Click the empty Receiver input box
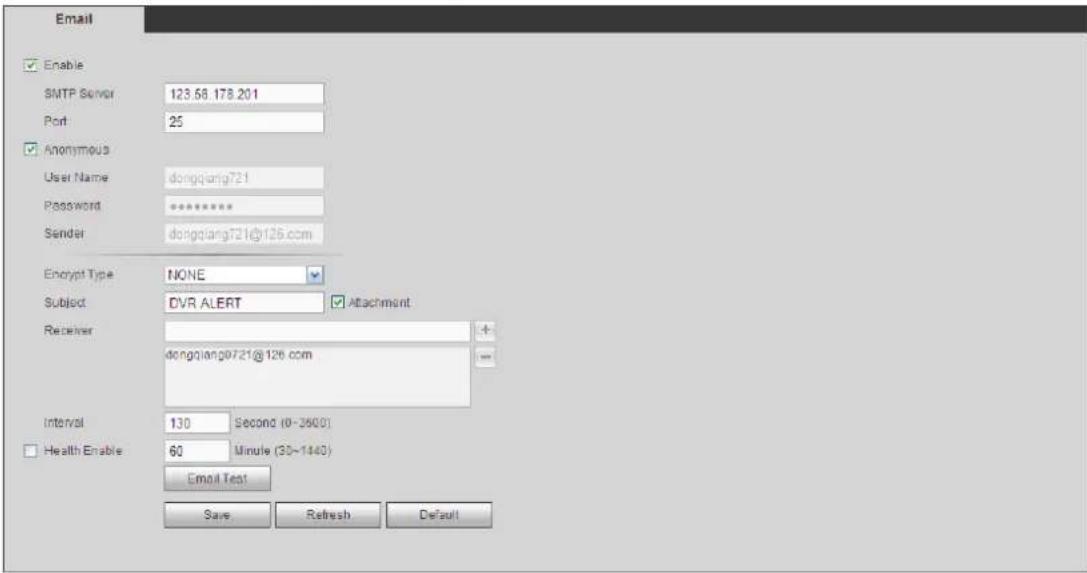The image size is (1087, 573). (318, 330)
